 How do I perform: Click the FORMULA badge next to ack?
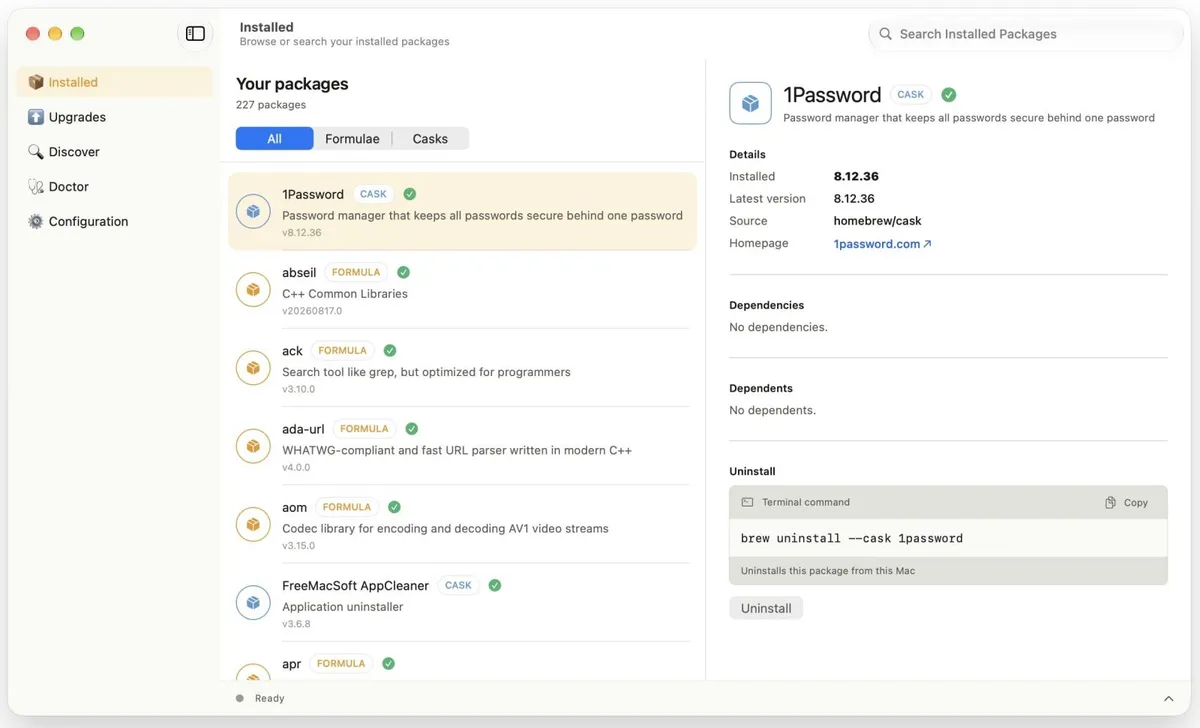pos(342,351)
